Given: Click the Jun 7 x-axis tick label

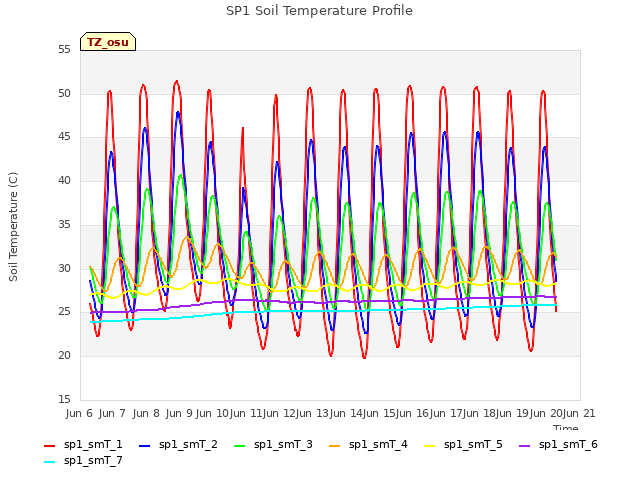Looking at the screenshot, I should click(112, 413).
